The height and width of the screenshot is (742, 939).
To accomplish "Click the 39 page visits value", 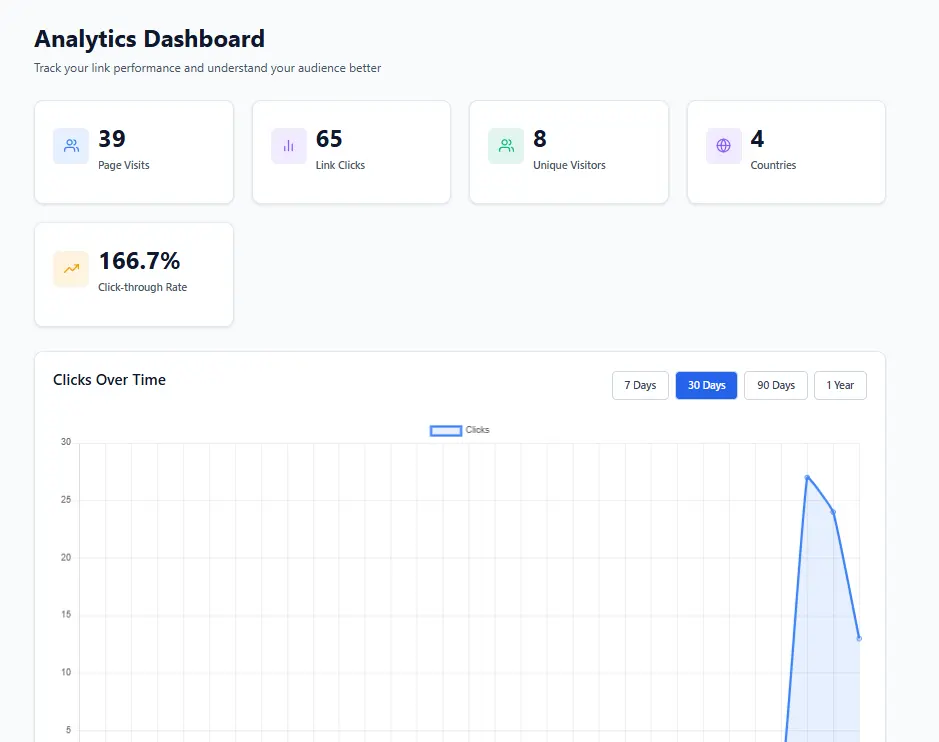I will pyautogui.click(x=112, y=139).
